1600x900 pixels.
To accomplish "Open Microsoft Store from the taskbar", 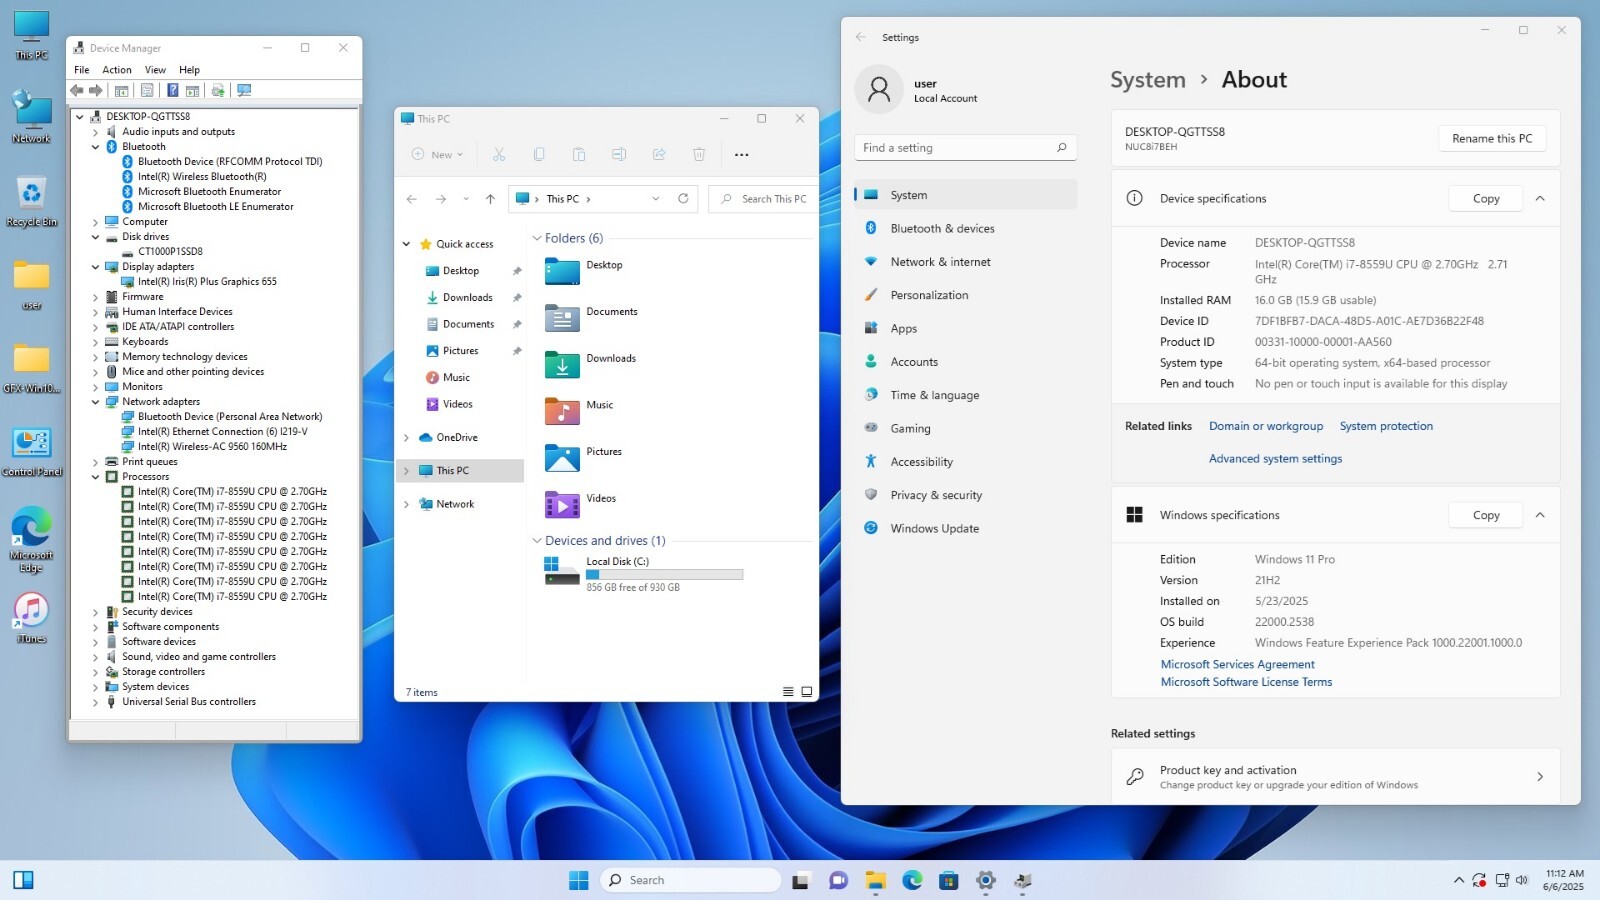I will click(x=949, y=881).
